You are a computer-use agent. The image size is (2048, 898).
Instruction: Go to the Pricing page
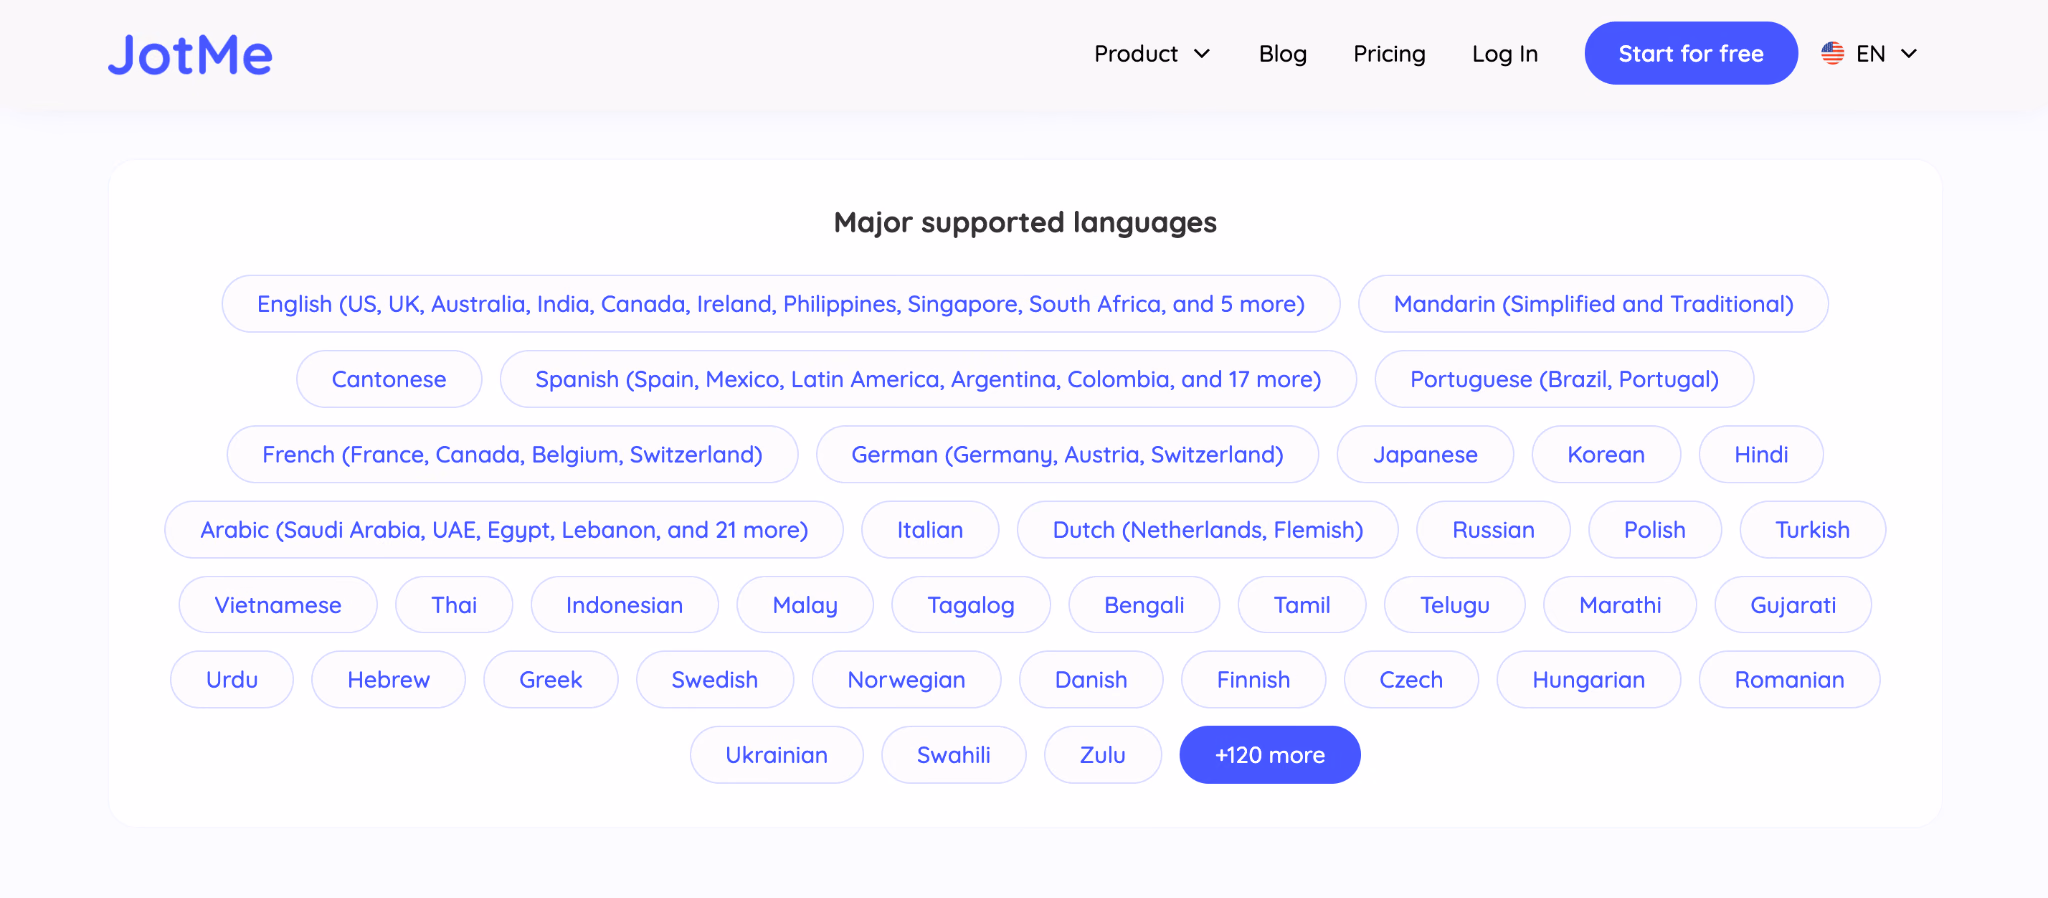1389,54
